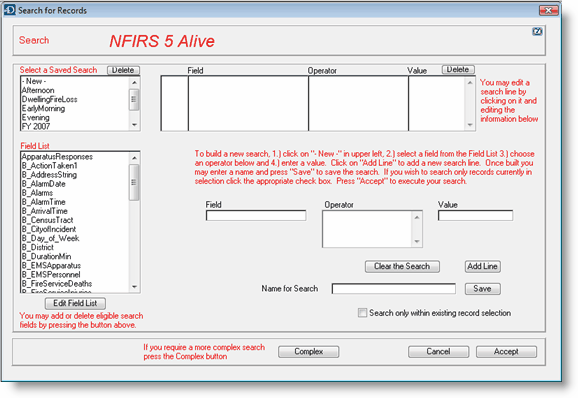The width and height of the screenshot is (578, 398).
Task: Select the DwellingFireLoss saved search
Action: [76, 100]
